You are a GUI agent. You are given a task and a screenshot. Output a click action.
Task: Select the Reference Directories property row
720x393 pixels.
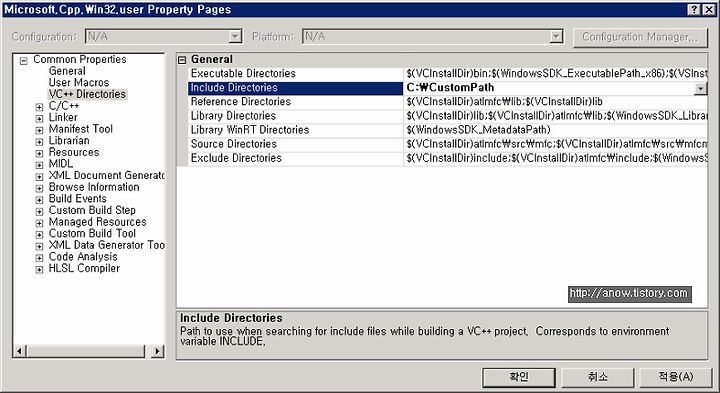(x=448, y=102)
